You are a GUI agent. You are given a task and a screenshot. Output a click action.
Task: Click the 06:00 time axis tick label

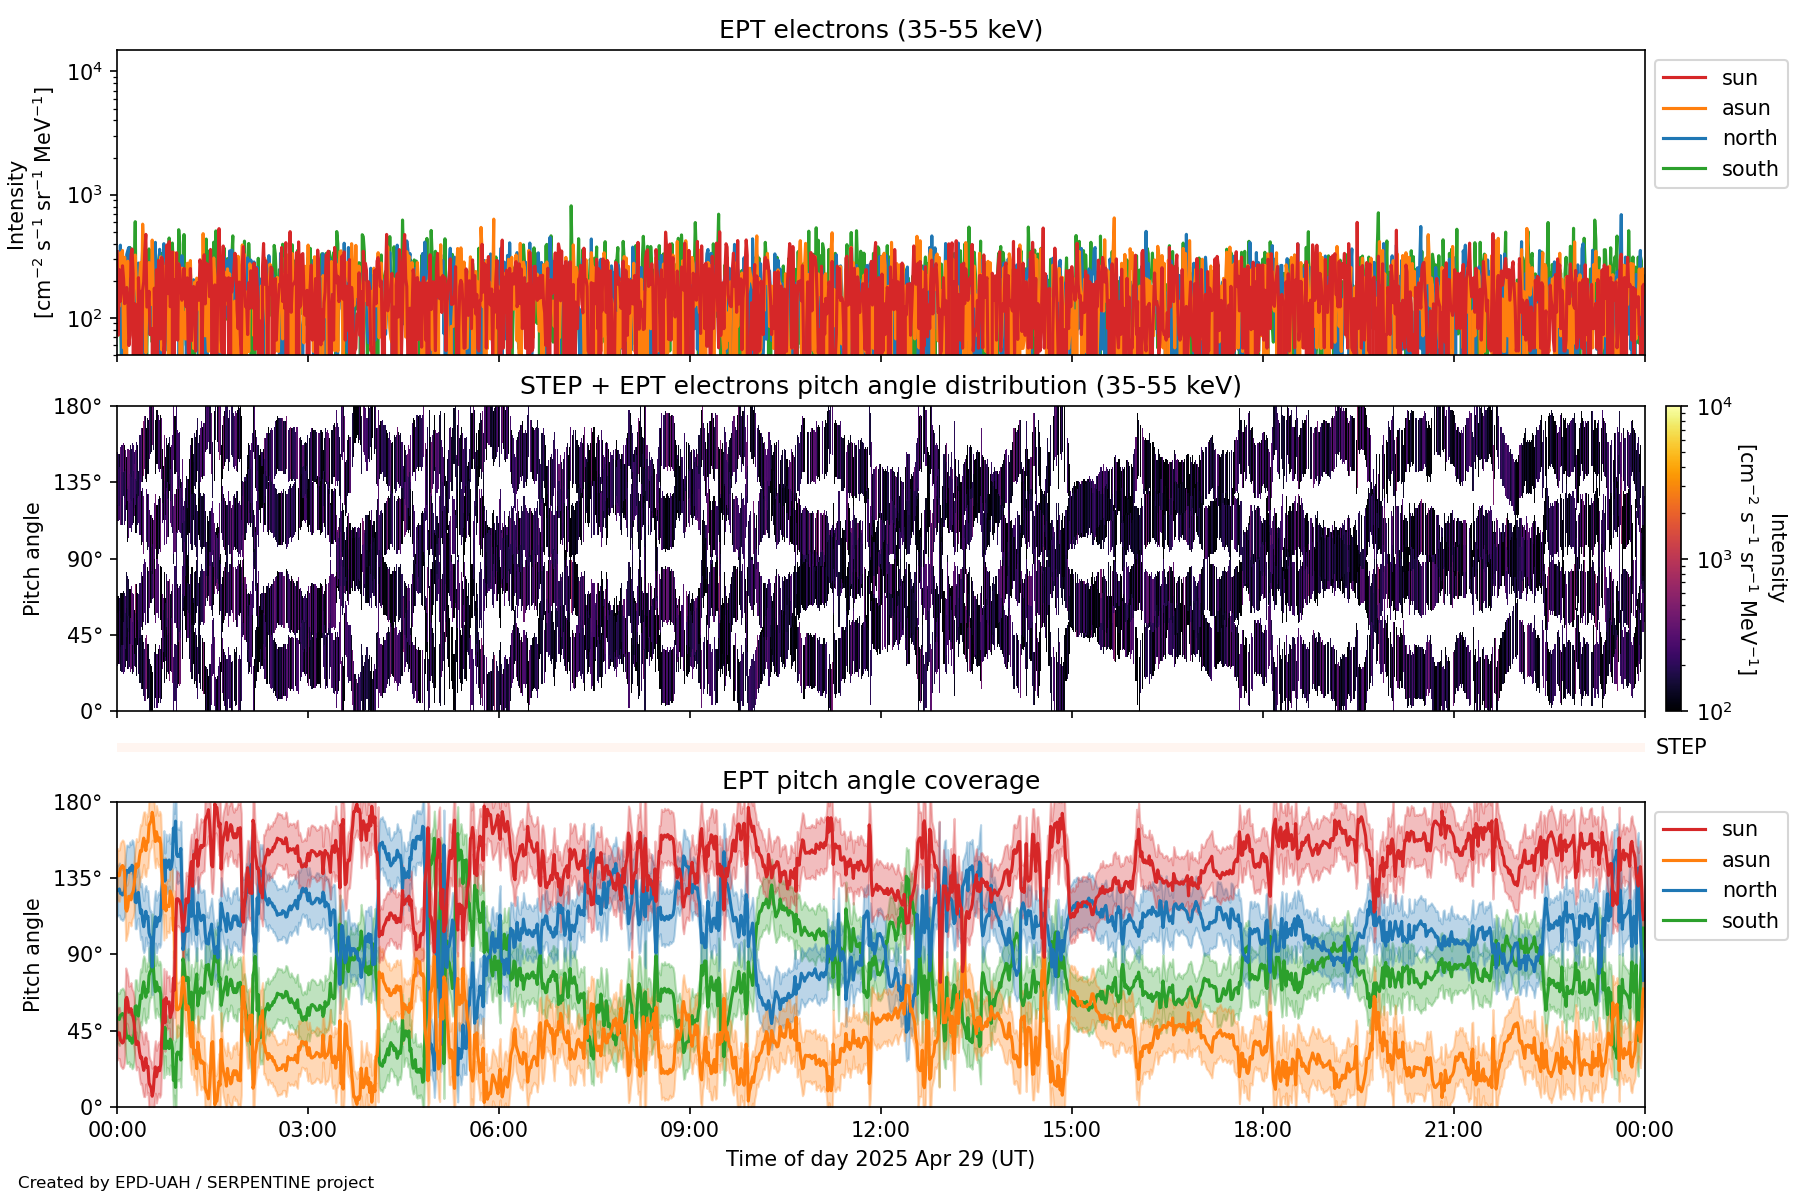[498, 1131]
